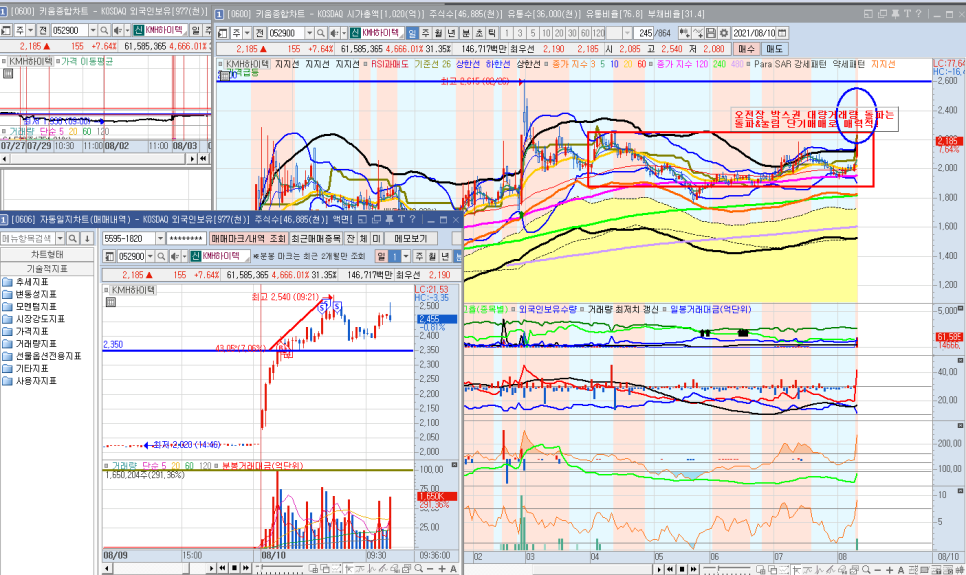Open the speaker dropdown arrow in the 0606 window
The width and height of the screenshot is (966, 575).
(184, 256)
